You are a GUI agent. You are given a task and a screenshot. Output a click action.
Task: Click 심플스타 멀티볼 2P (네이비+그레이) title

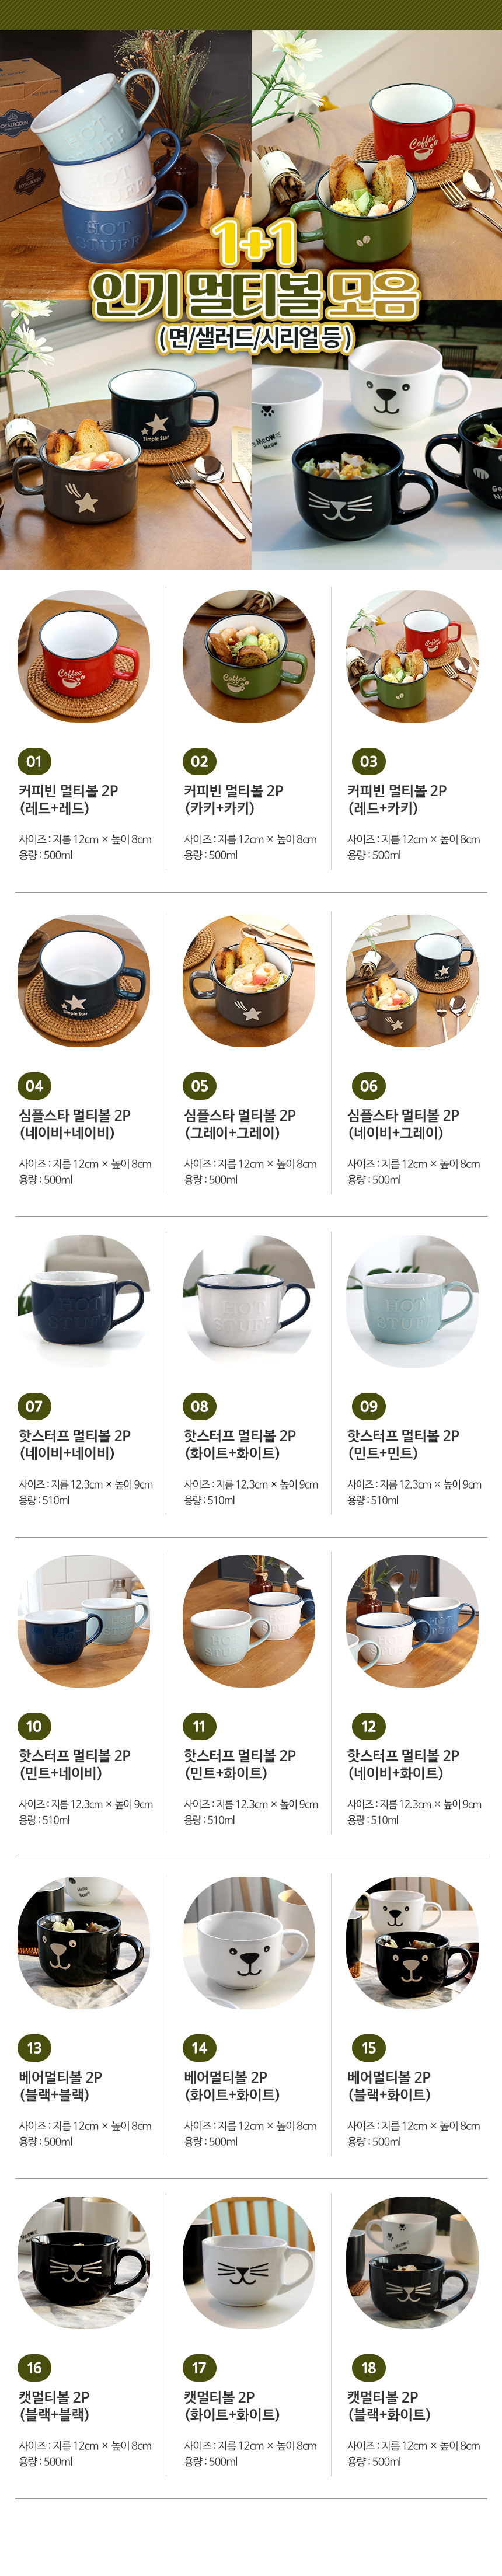(x=403, y=1124)
